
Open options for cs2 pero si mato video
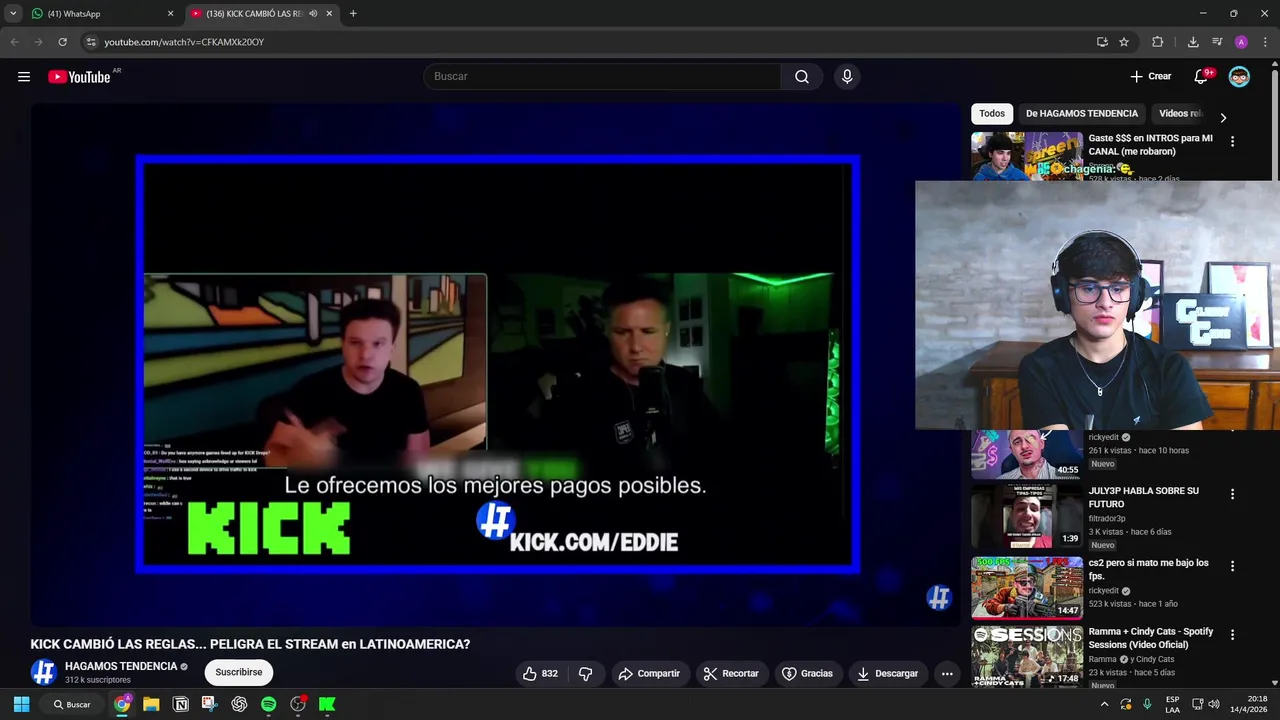pos(1232,566)
